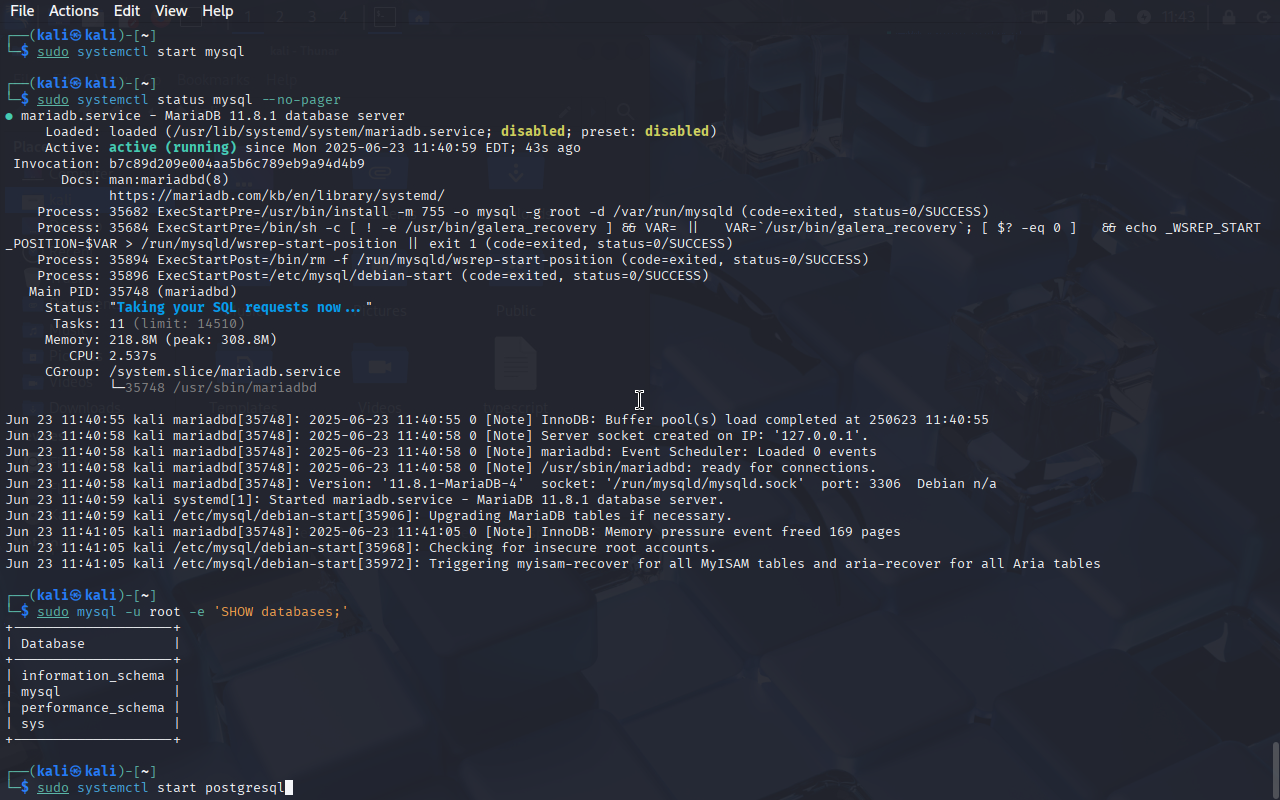Click the Memory value '218.8M (peak: 308.8M)'
1280x800 pixels.
coord(193,340)
